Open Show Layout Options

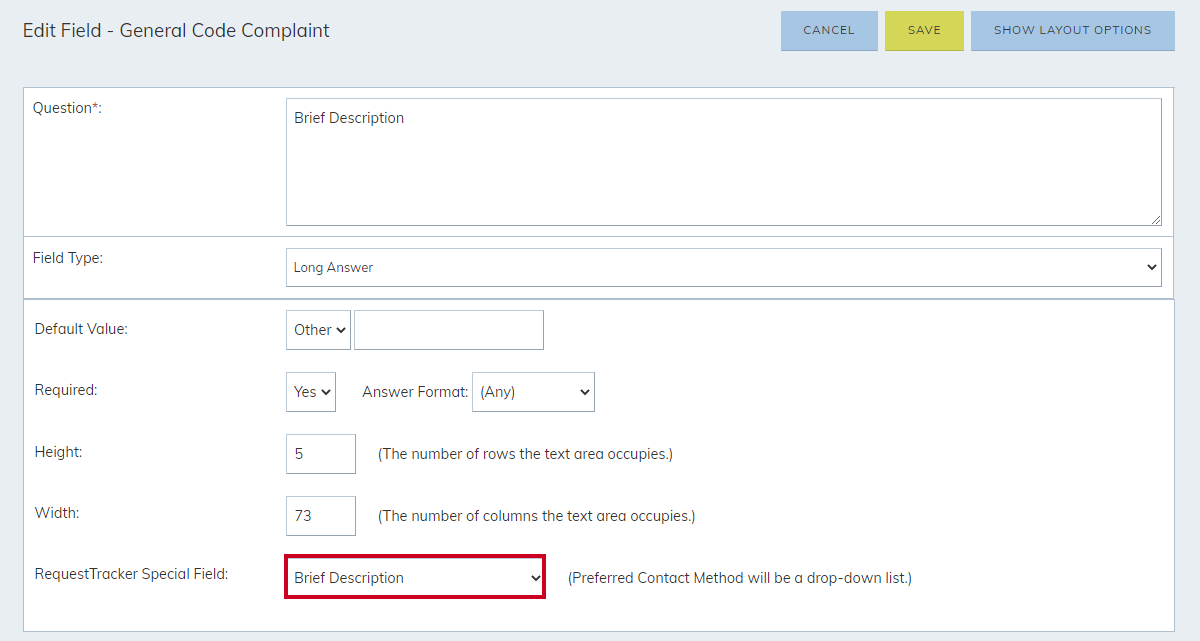tap(1072, 30)
